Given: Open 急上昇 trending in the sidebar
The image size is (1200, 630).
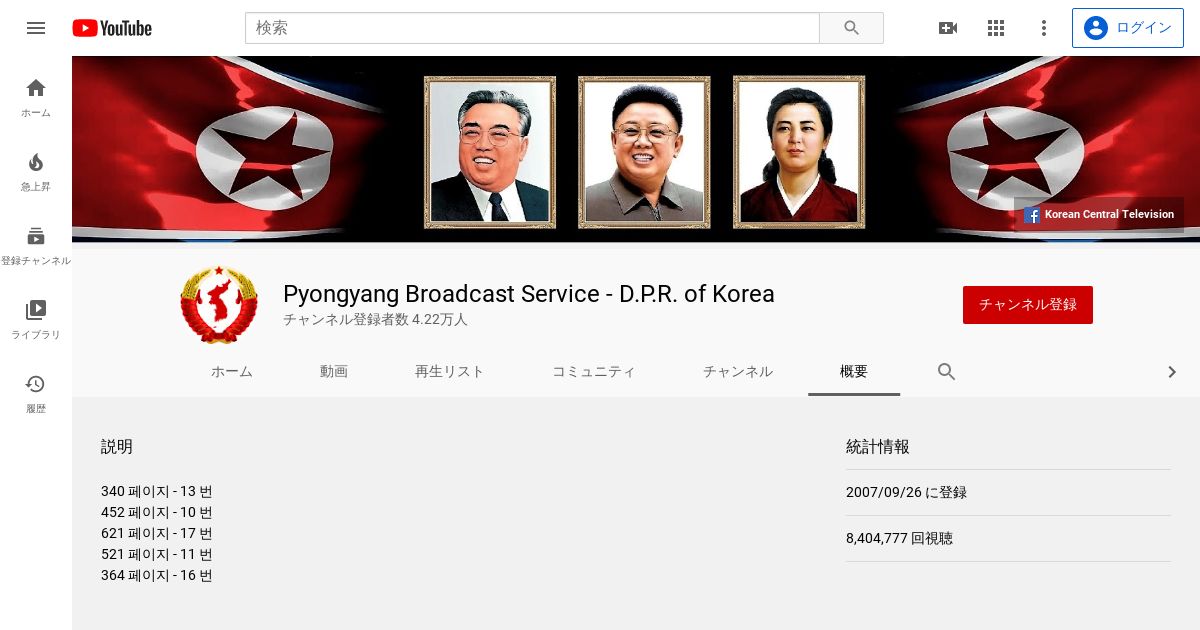Looking at the screenshot, I should click(x=36, y=172).
